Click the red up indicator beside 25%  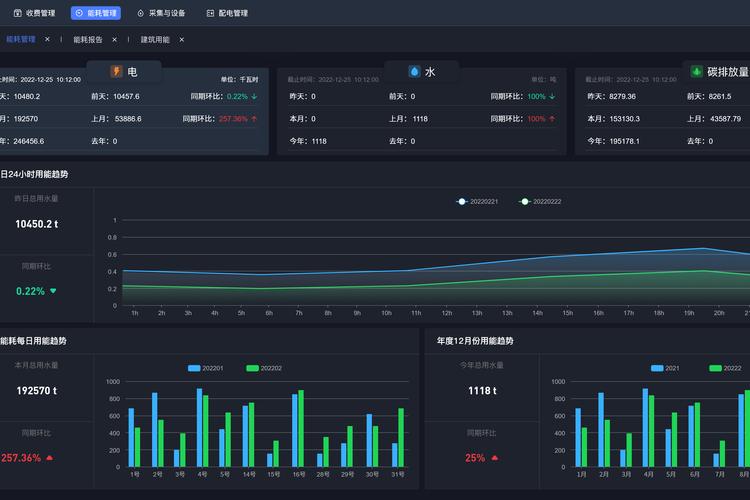pyautogui.click(x=495, y=458)
